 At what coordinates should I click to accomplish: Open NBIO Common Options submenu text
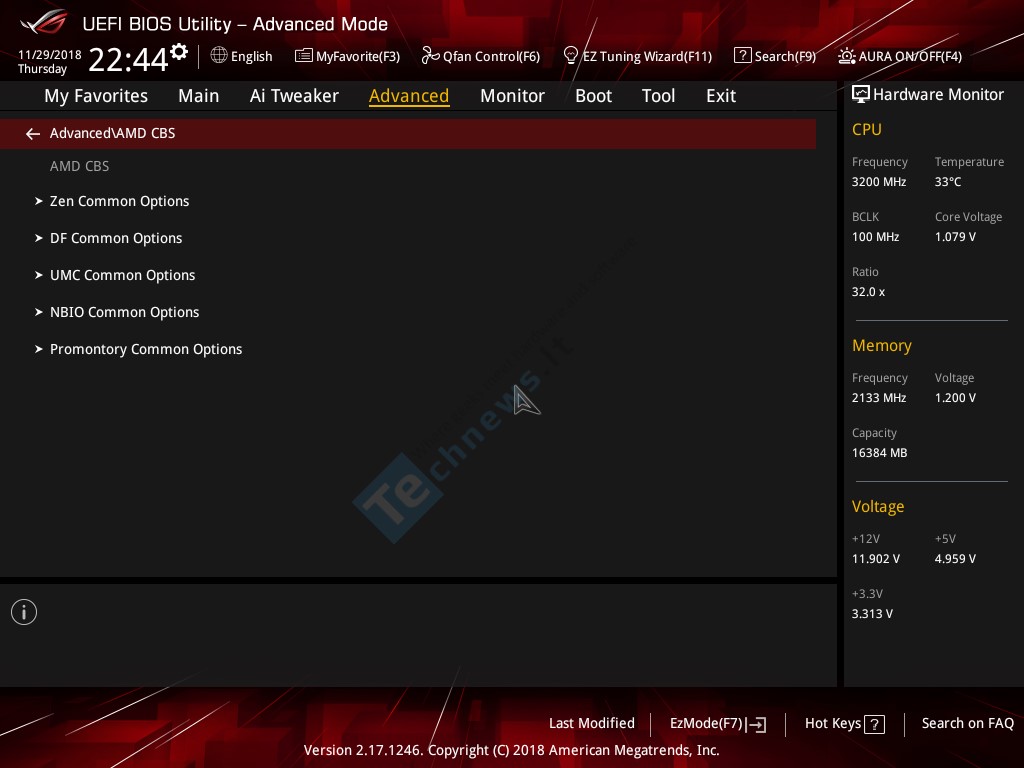(x=125, y=312)
